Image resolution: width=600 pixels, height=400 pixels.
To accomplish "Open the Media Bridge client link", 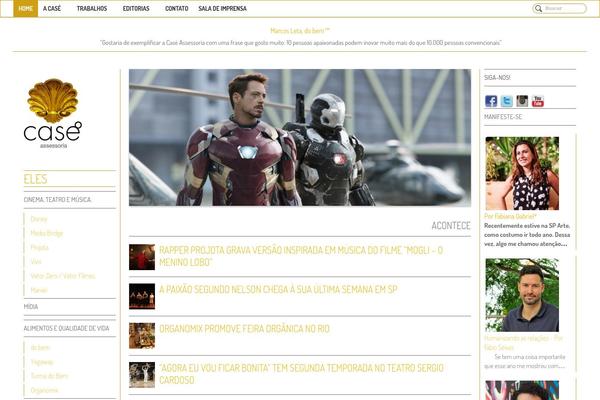I will pos(47,233).
